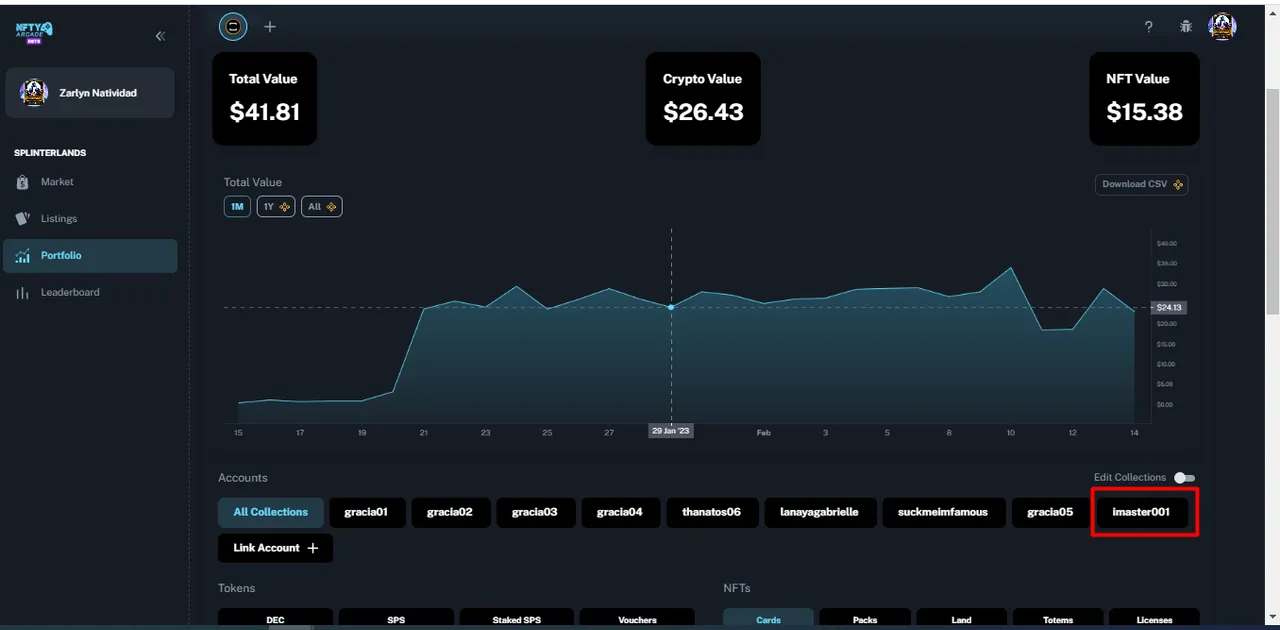Open the SPS token tab
The image size is (1280, 630).
click(x=396, y=619)
